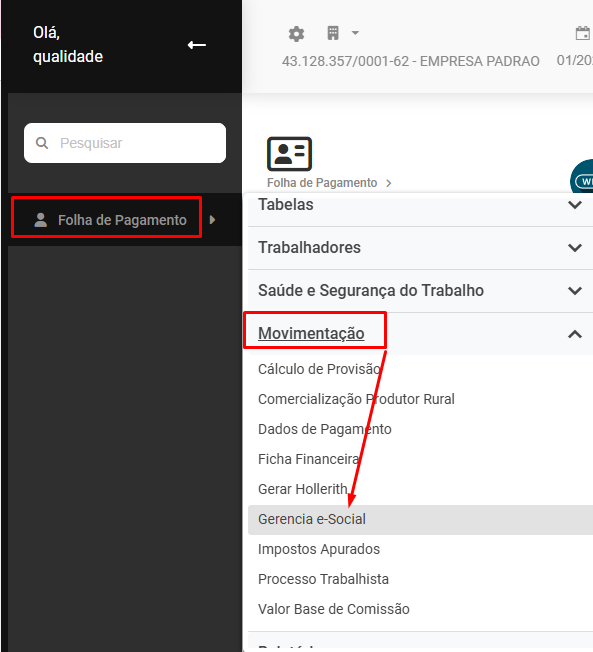Open the Folha de Pagamento breadcrumb link
Image resolution: width=593 pixels, height=652 pixels.
[322, 183]
